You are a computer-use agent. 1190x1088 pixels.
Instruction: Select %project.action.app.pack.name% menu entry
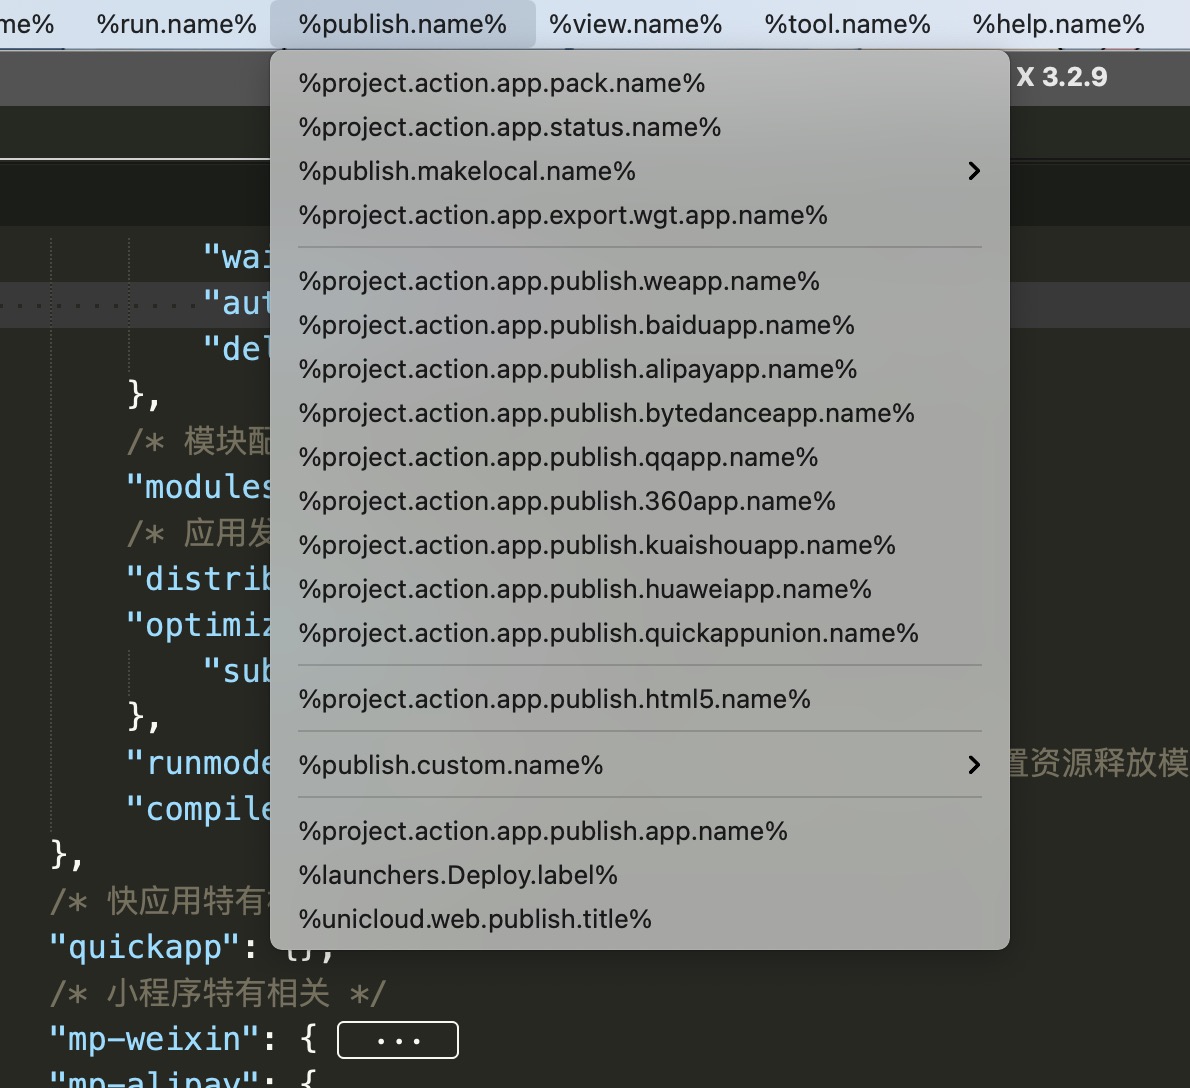click(501, 83)
